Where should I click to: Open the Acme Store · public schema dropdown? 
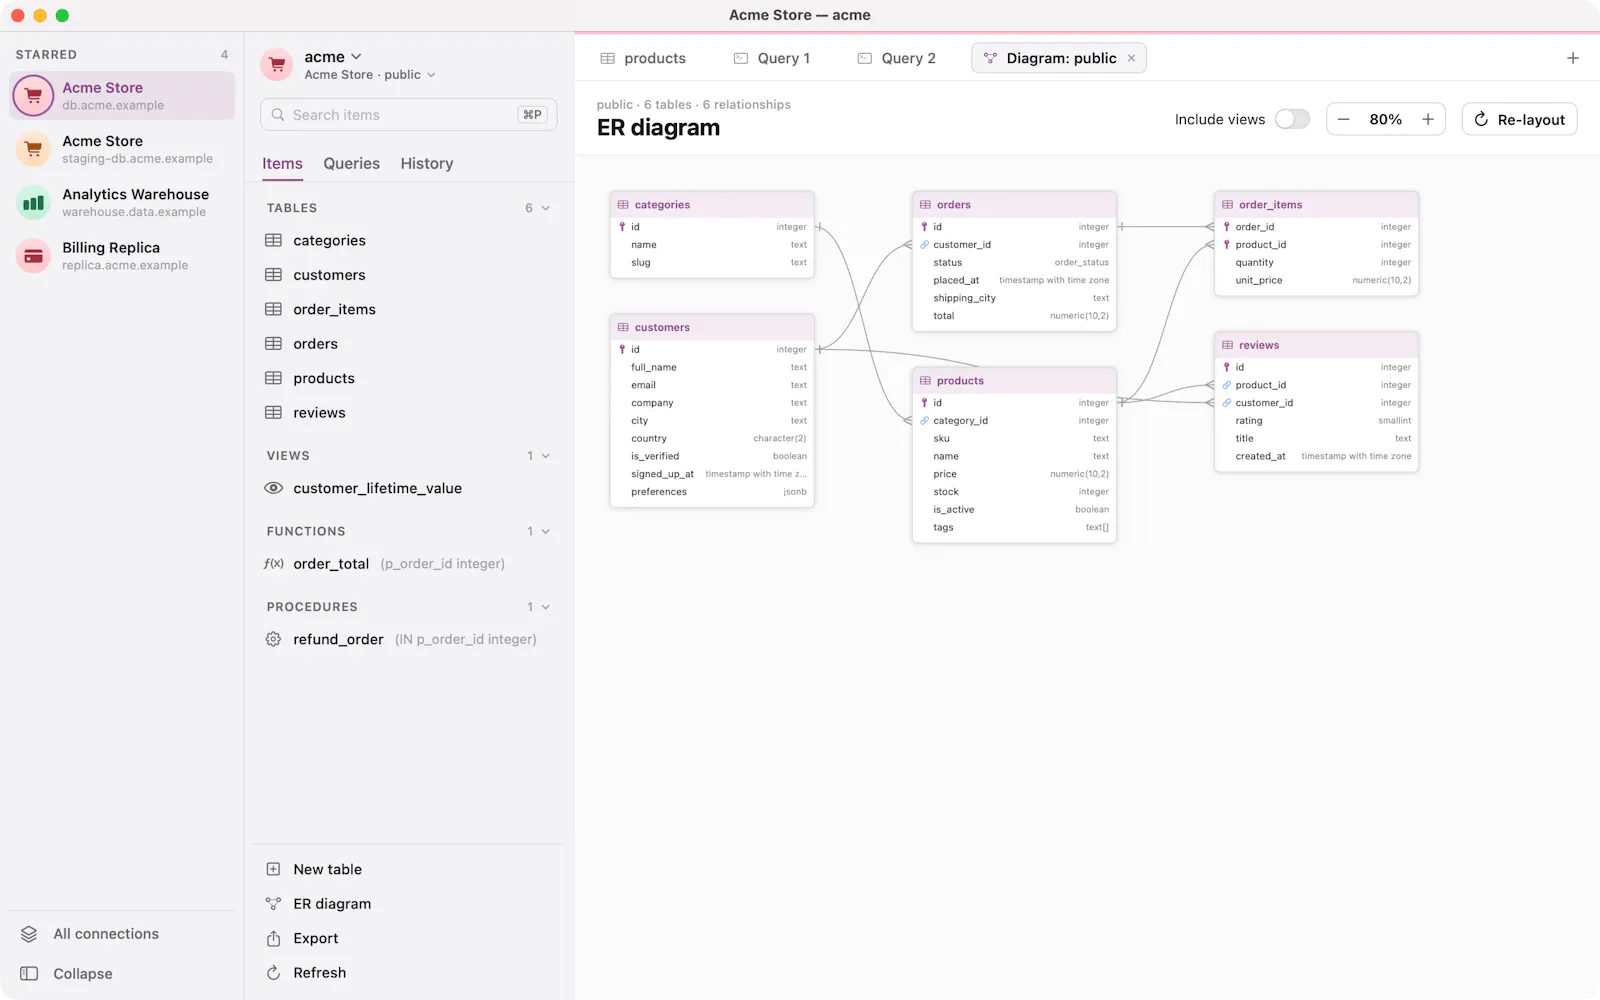coord(370,75)
